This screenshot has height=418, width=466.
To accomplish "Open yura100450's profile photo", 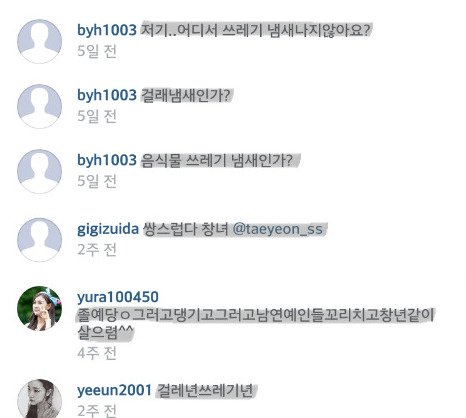I will click(39, 308).
